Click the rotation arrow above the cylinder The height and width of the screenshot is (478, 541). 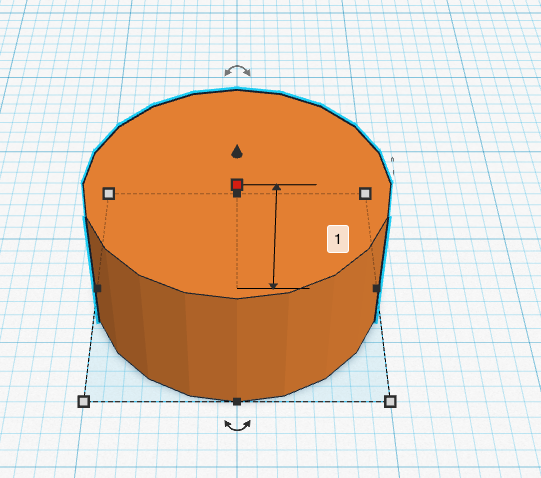click(237, 70)
